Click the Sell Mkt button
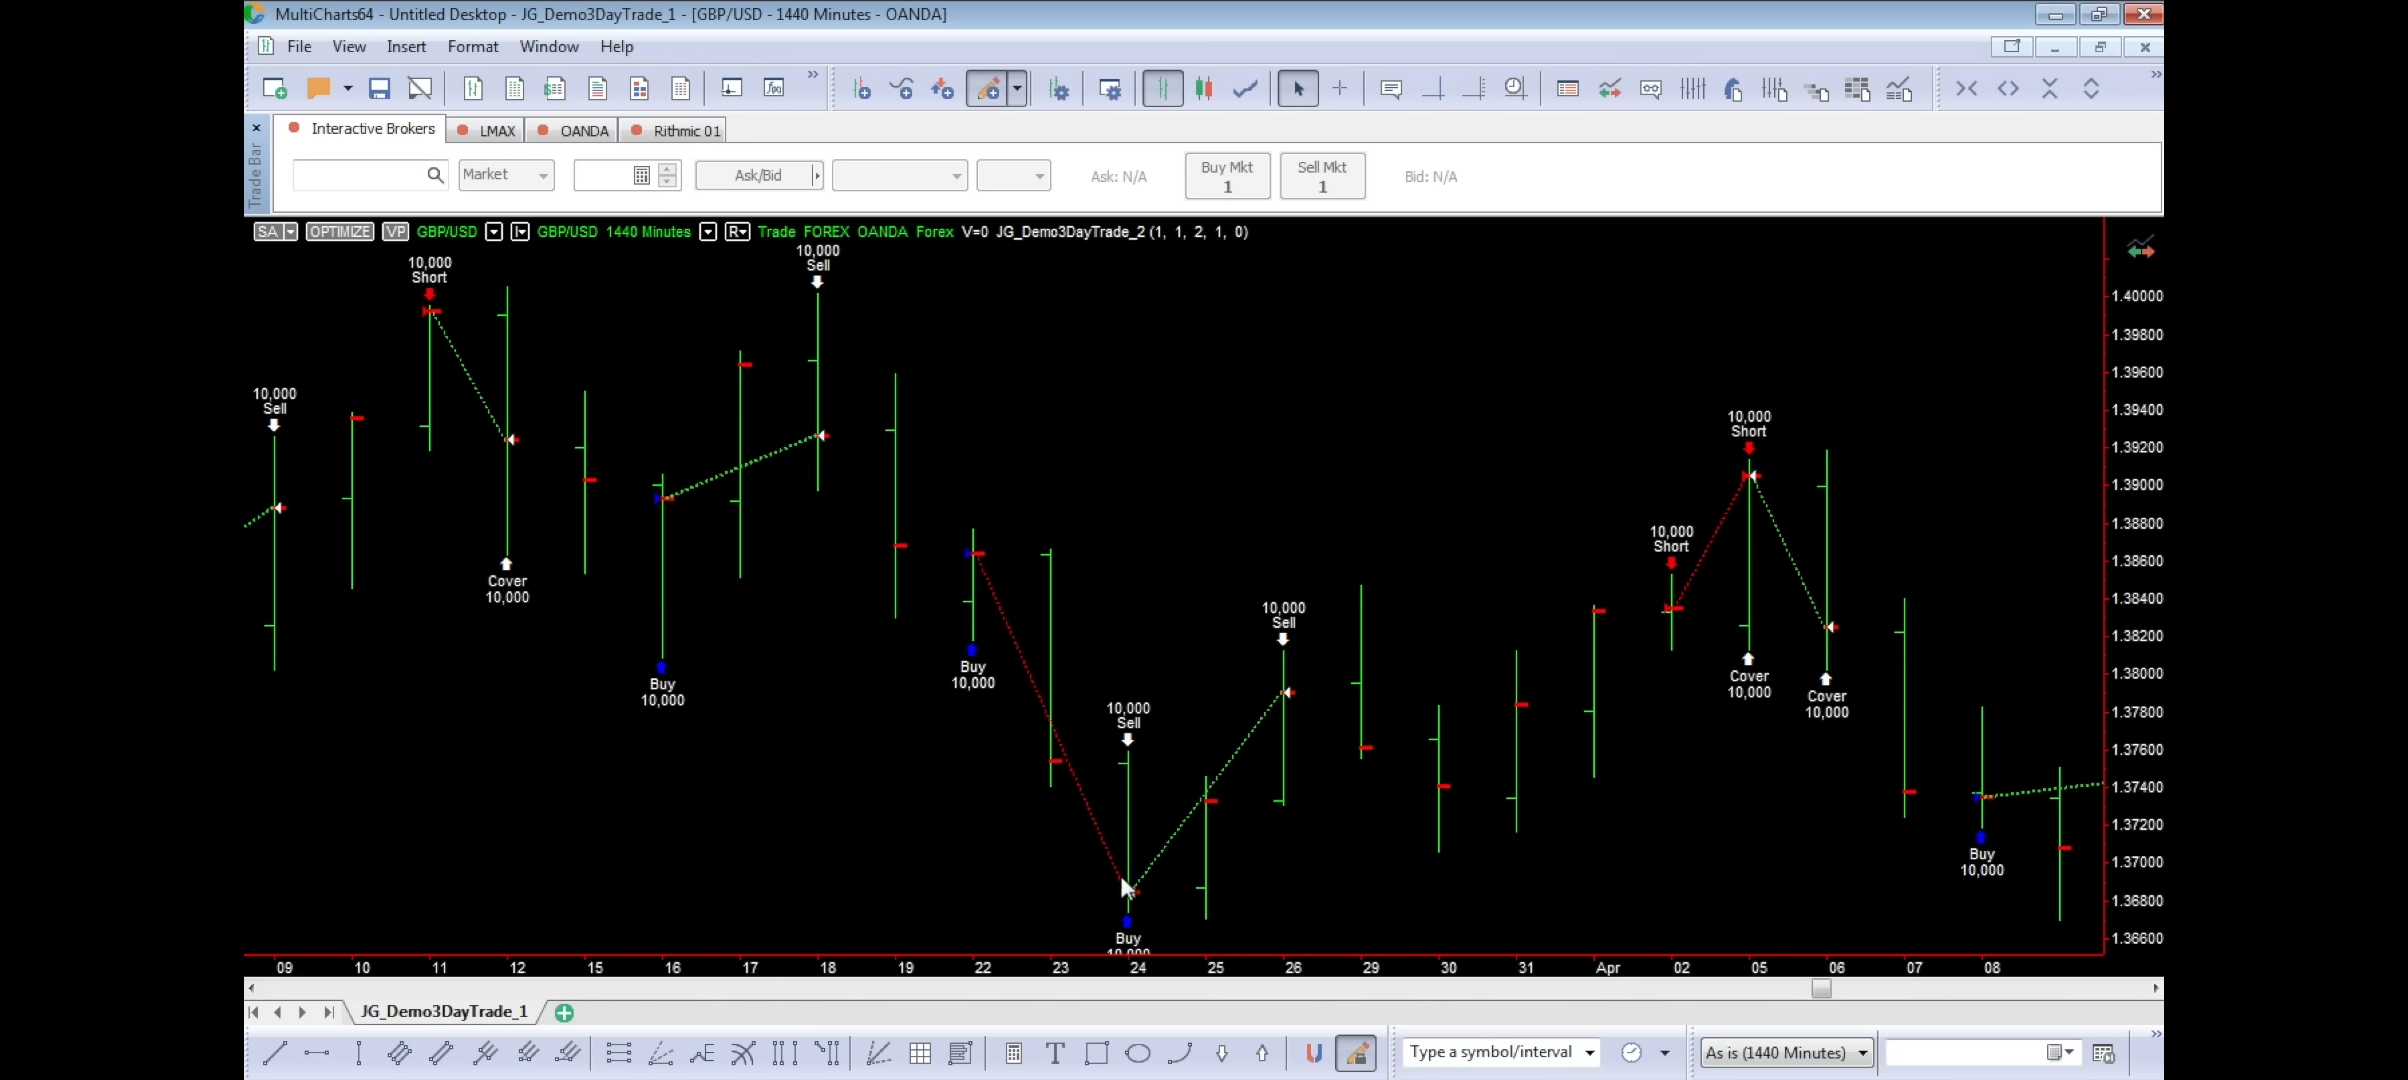This screenshot has width=2408, height=1080. (x=1322, y=176)
